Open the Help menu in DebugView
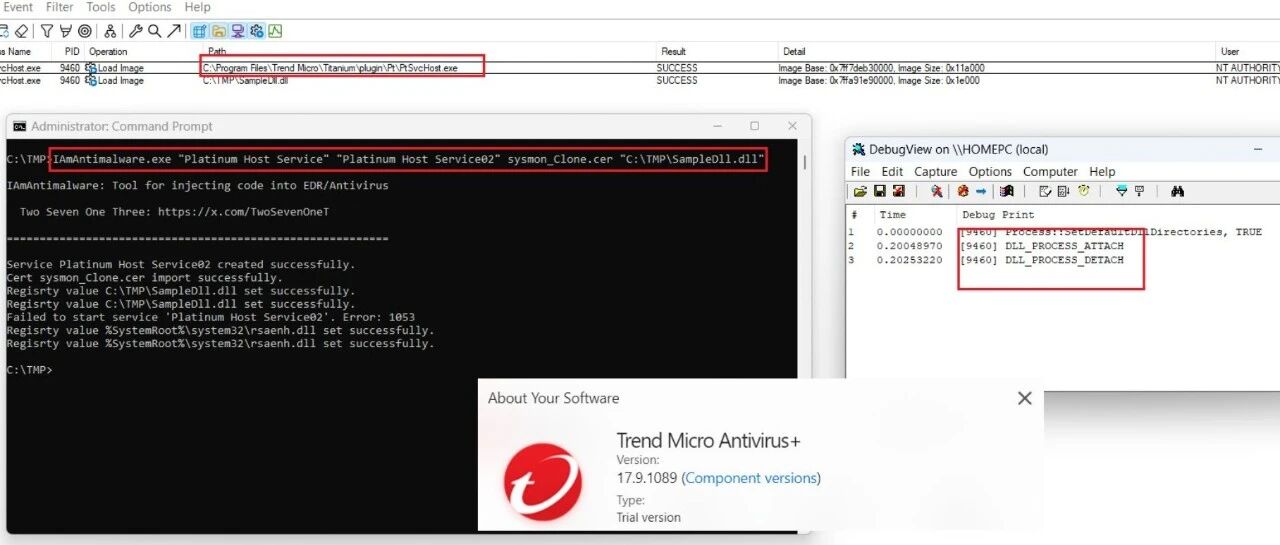 [x=1102, y=171]
